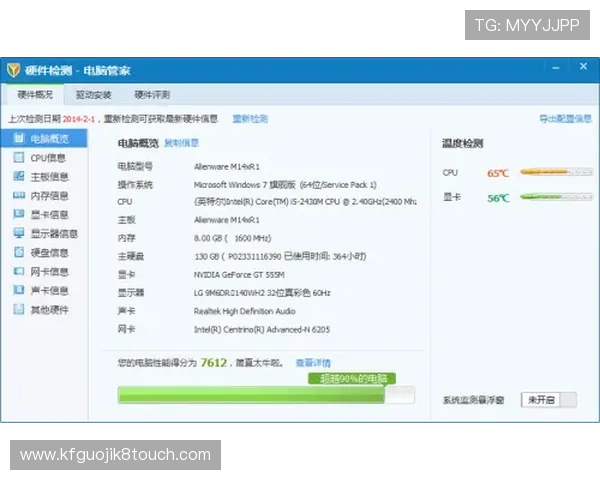
Task: Select the 内存信息 sidebar label
Action: (49, 196)
